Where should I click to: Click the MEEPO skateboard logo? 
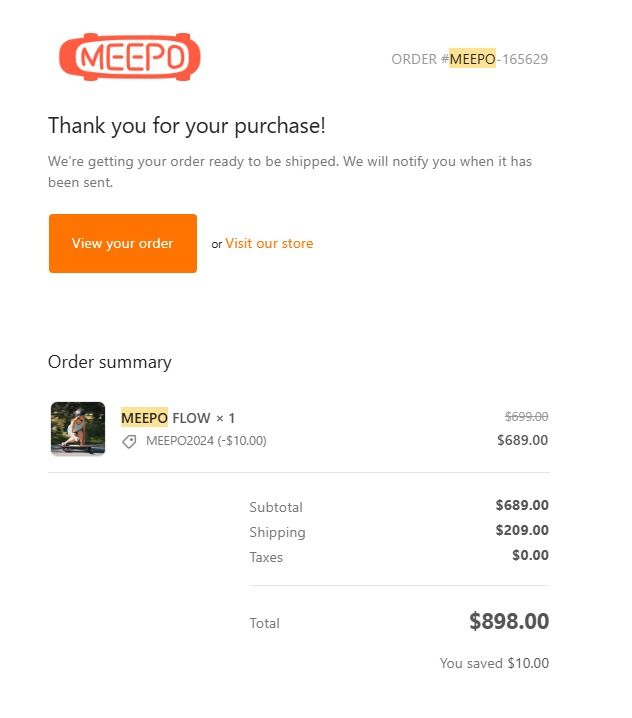[x=129, y=57]
